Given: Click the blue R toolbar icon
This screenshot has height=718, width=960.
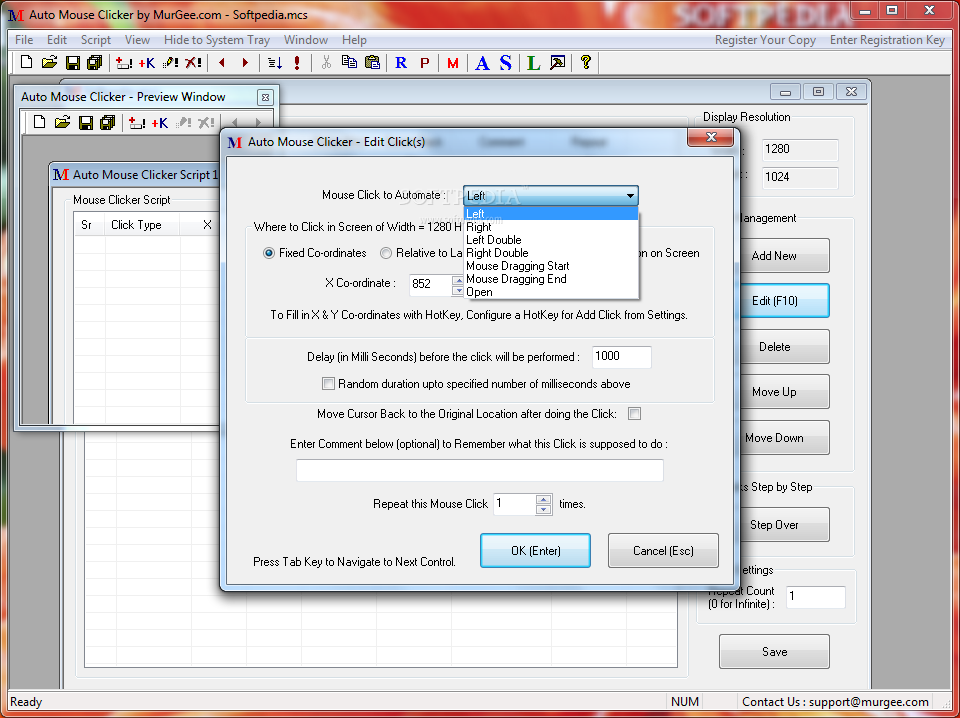Looking at the screenshot, I should point(401,62).
